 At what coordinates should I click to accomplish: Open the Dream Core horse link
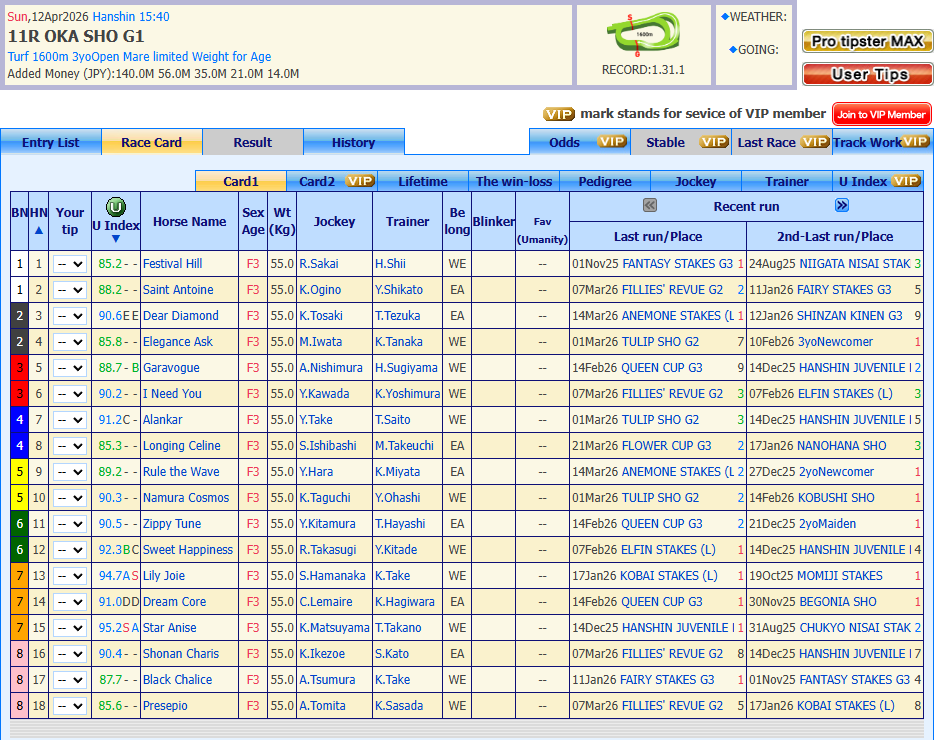point(175,601)
